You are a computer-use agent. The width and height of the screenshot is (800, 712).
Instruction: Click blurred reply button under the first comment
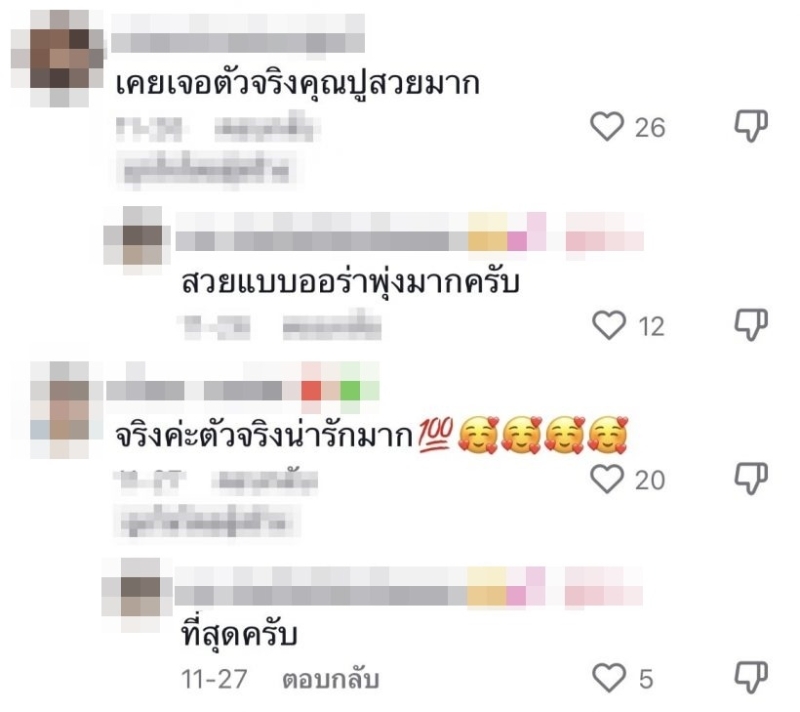pos(267,129)
